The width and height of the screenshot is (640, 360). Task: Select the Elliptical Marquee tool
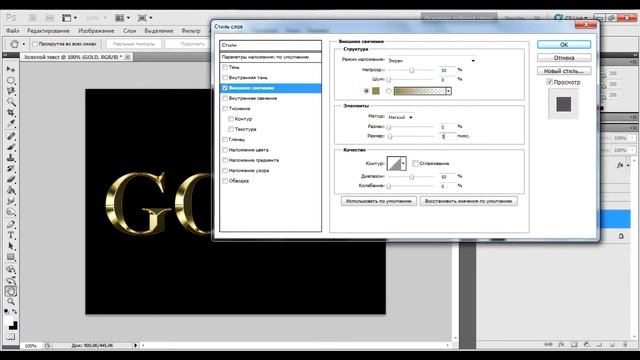click(11, 80)
